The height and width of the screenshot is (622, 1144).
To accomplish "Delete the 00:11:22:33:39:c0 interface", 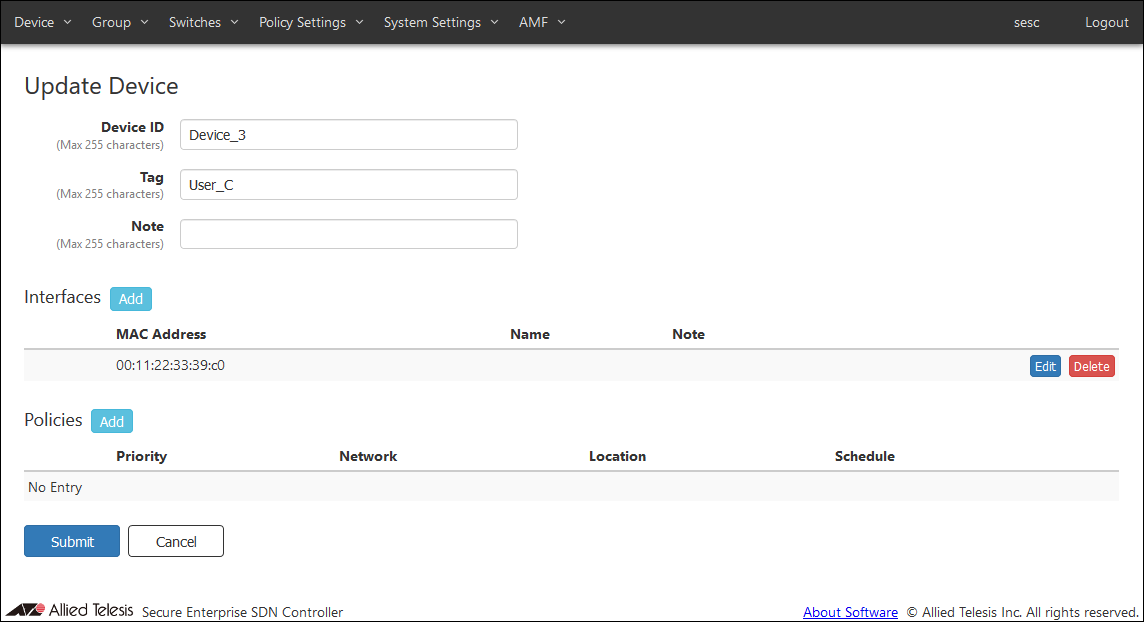I will [x=1091, y=366].
